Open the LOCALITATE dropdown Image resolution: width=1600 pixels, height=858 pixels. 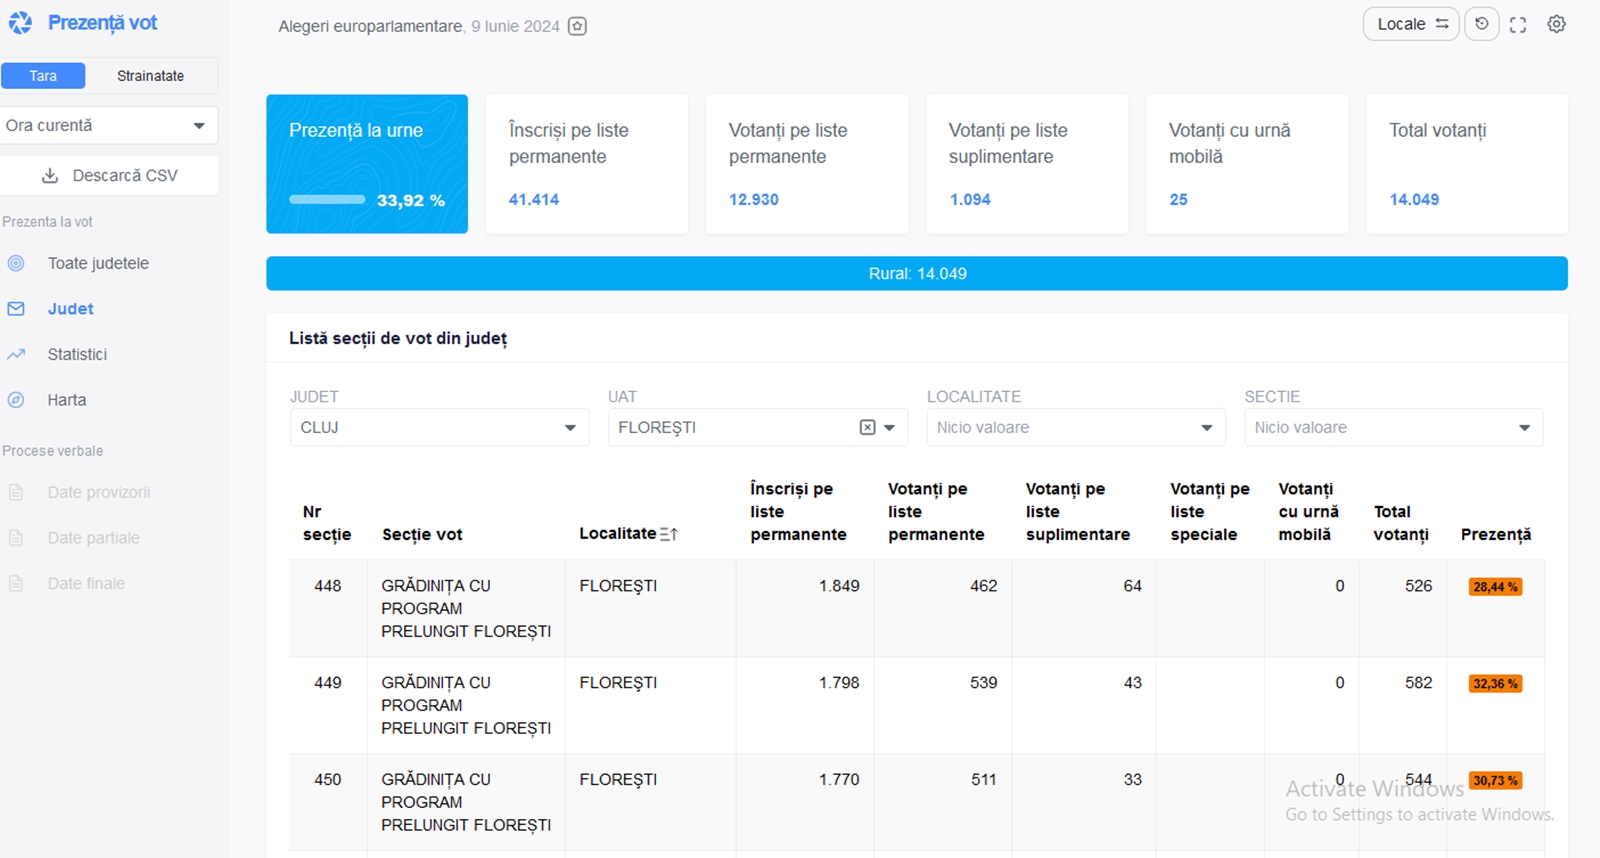coord(1075,427)
